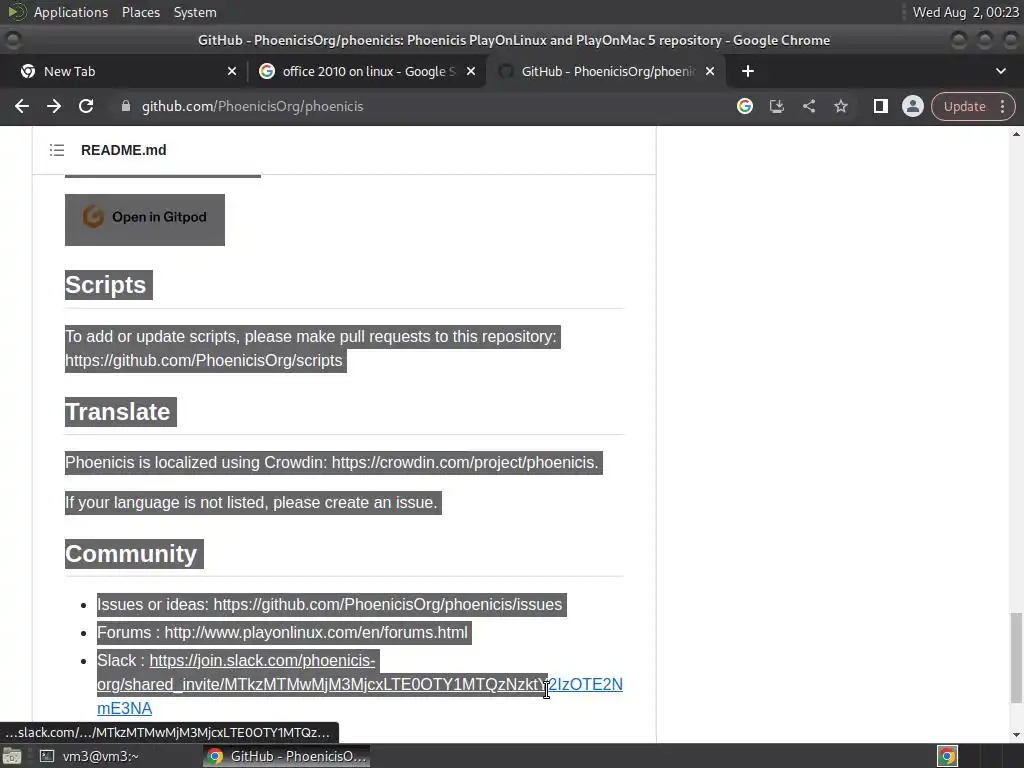Select the GitHub Chrome window taskbar item
Screen dimensions: 1024x768
(x=287, y=756)
